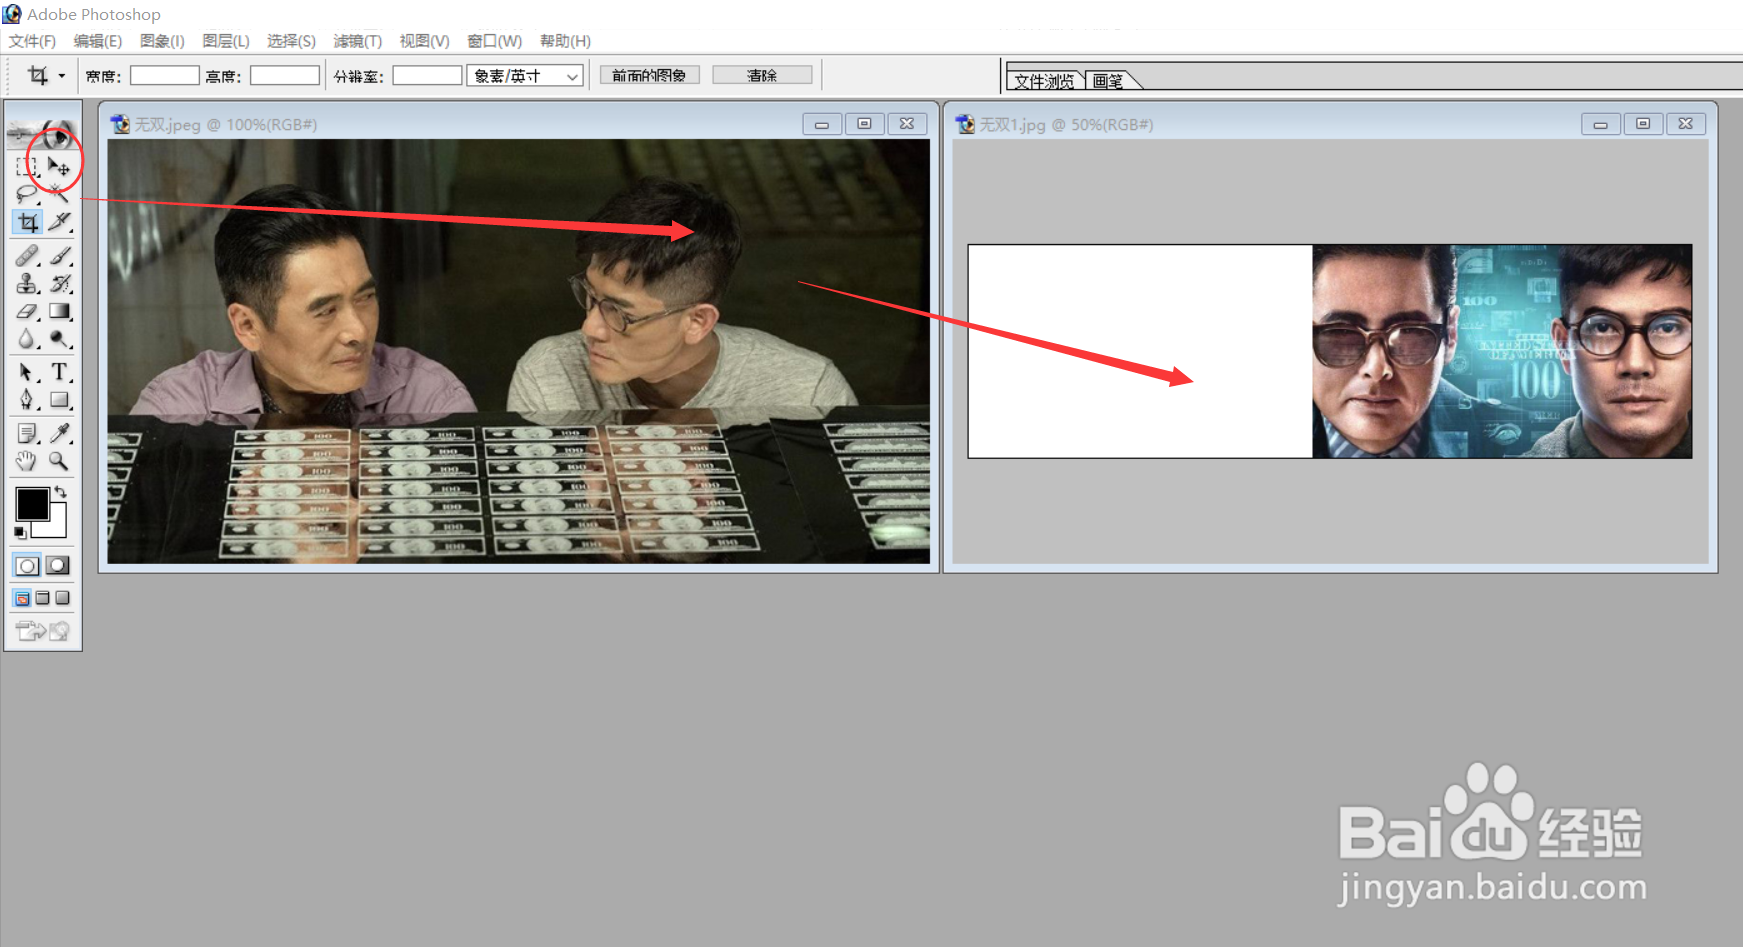1743x947 pixels.
Task: Select the Notes tool
Action: pos(27,433)
